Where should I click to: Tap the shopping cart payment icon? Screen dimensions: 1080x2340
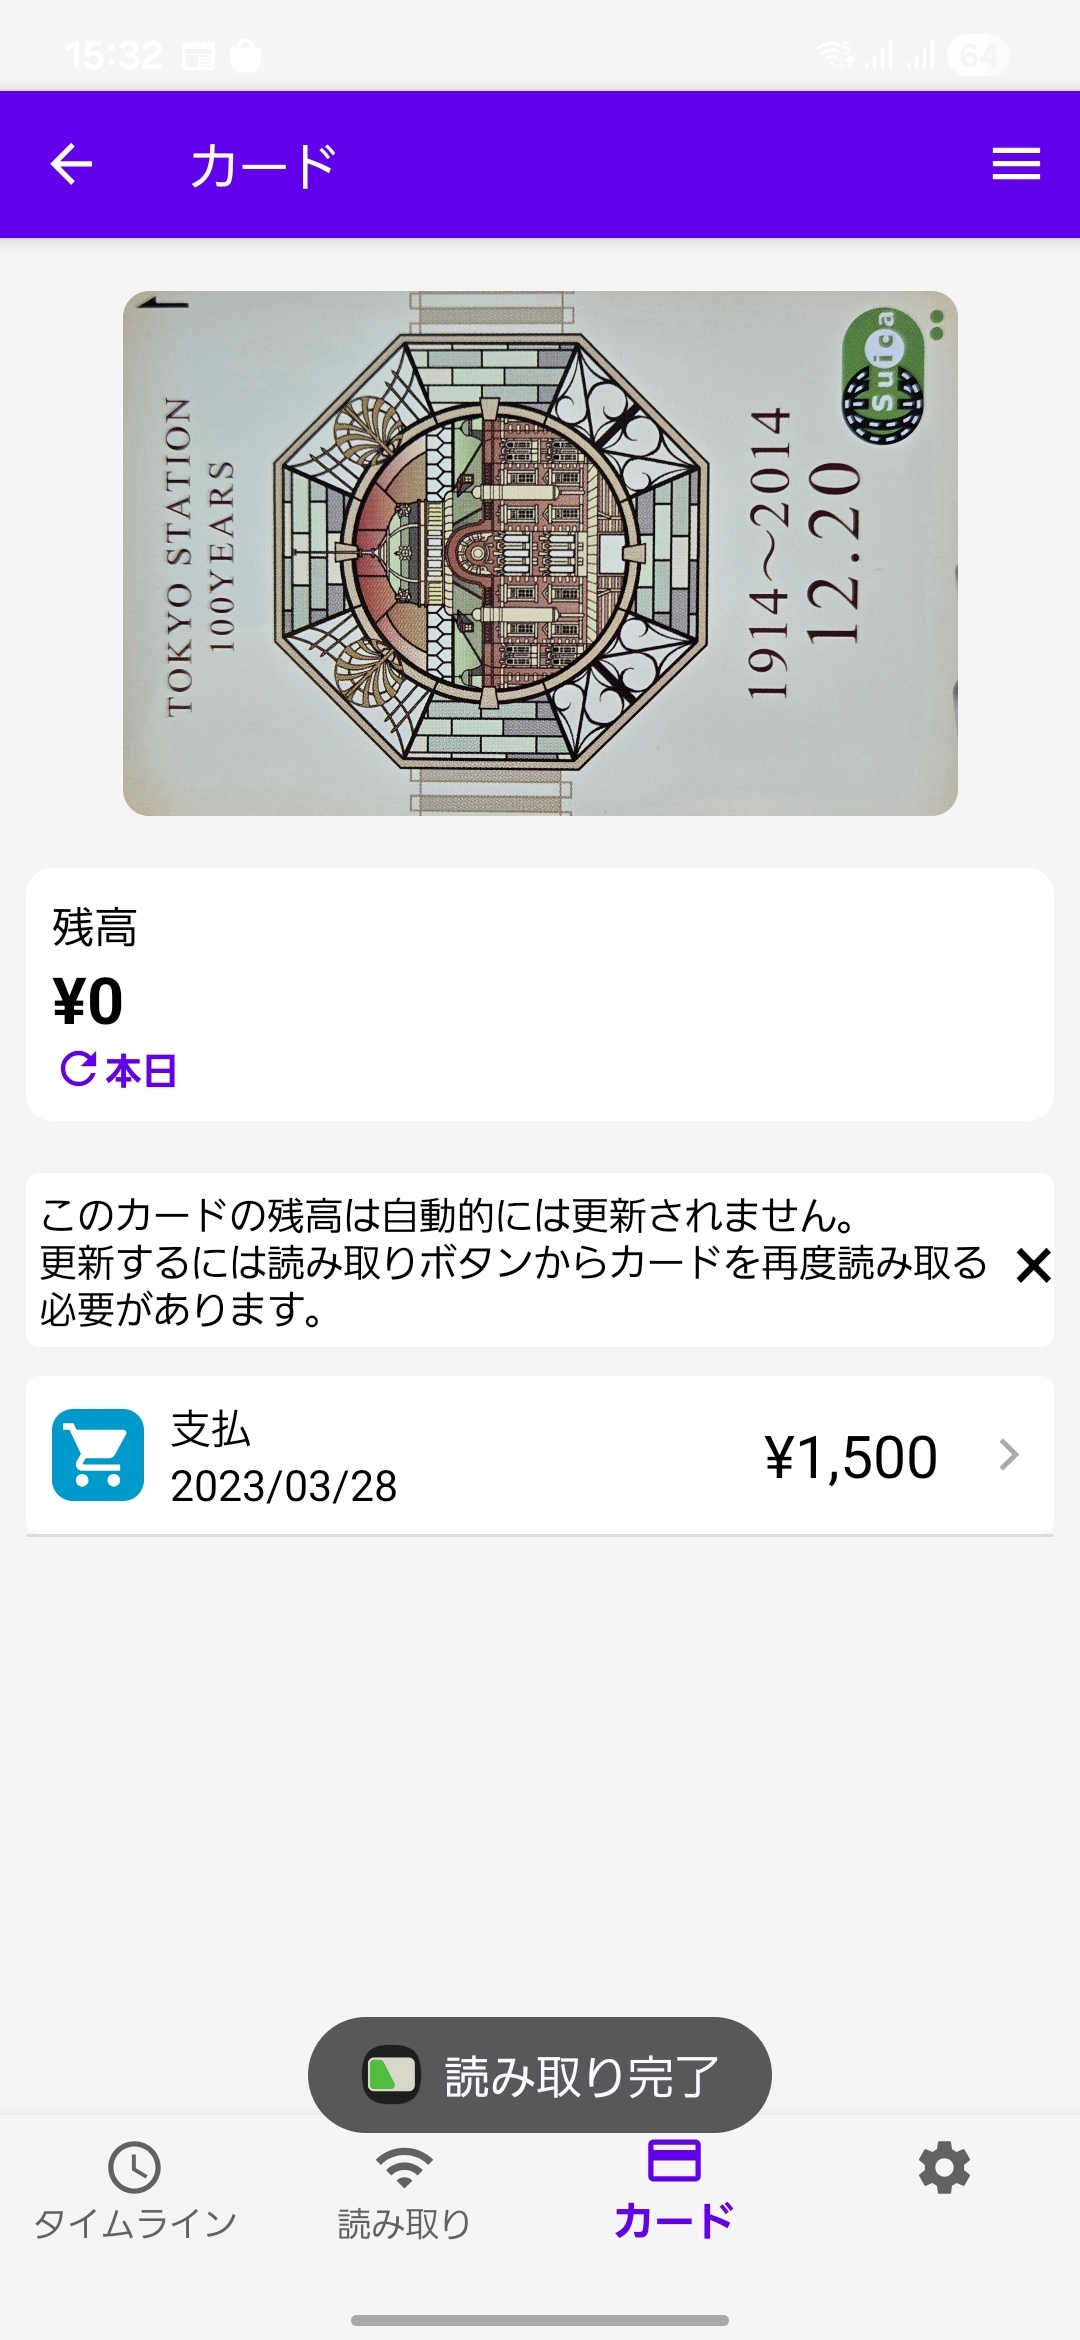pos(98,1455)
